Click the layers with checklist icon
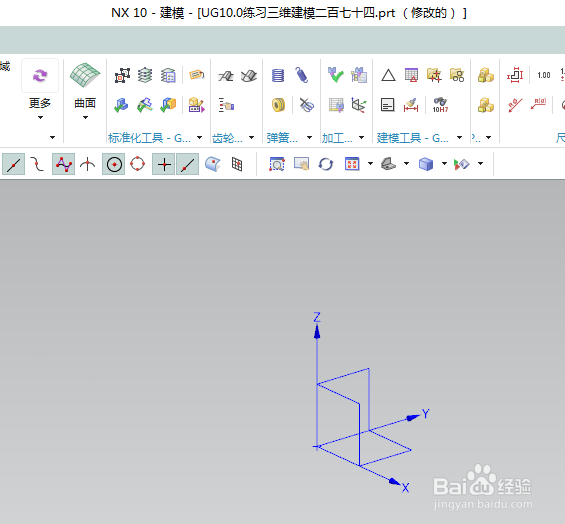This screenshot has height=524, width=565. 168,75
